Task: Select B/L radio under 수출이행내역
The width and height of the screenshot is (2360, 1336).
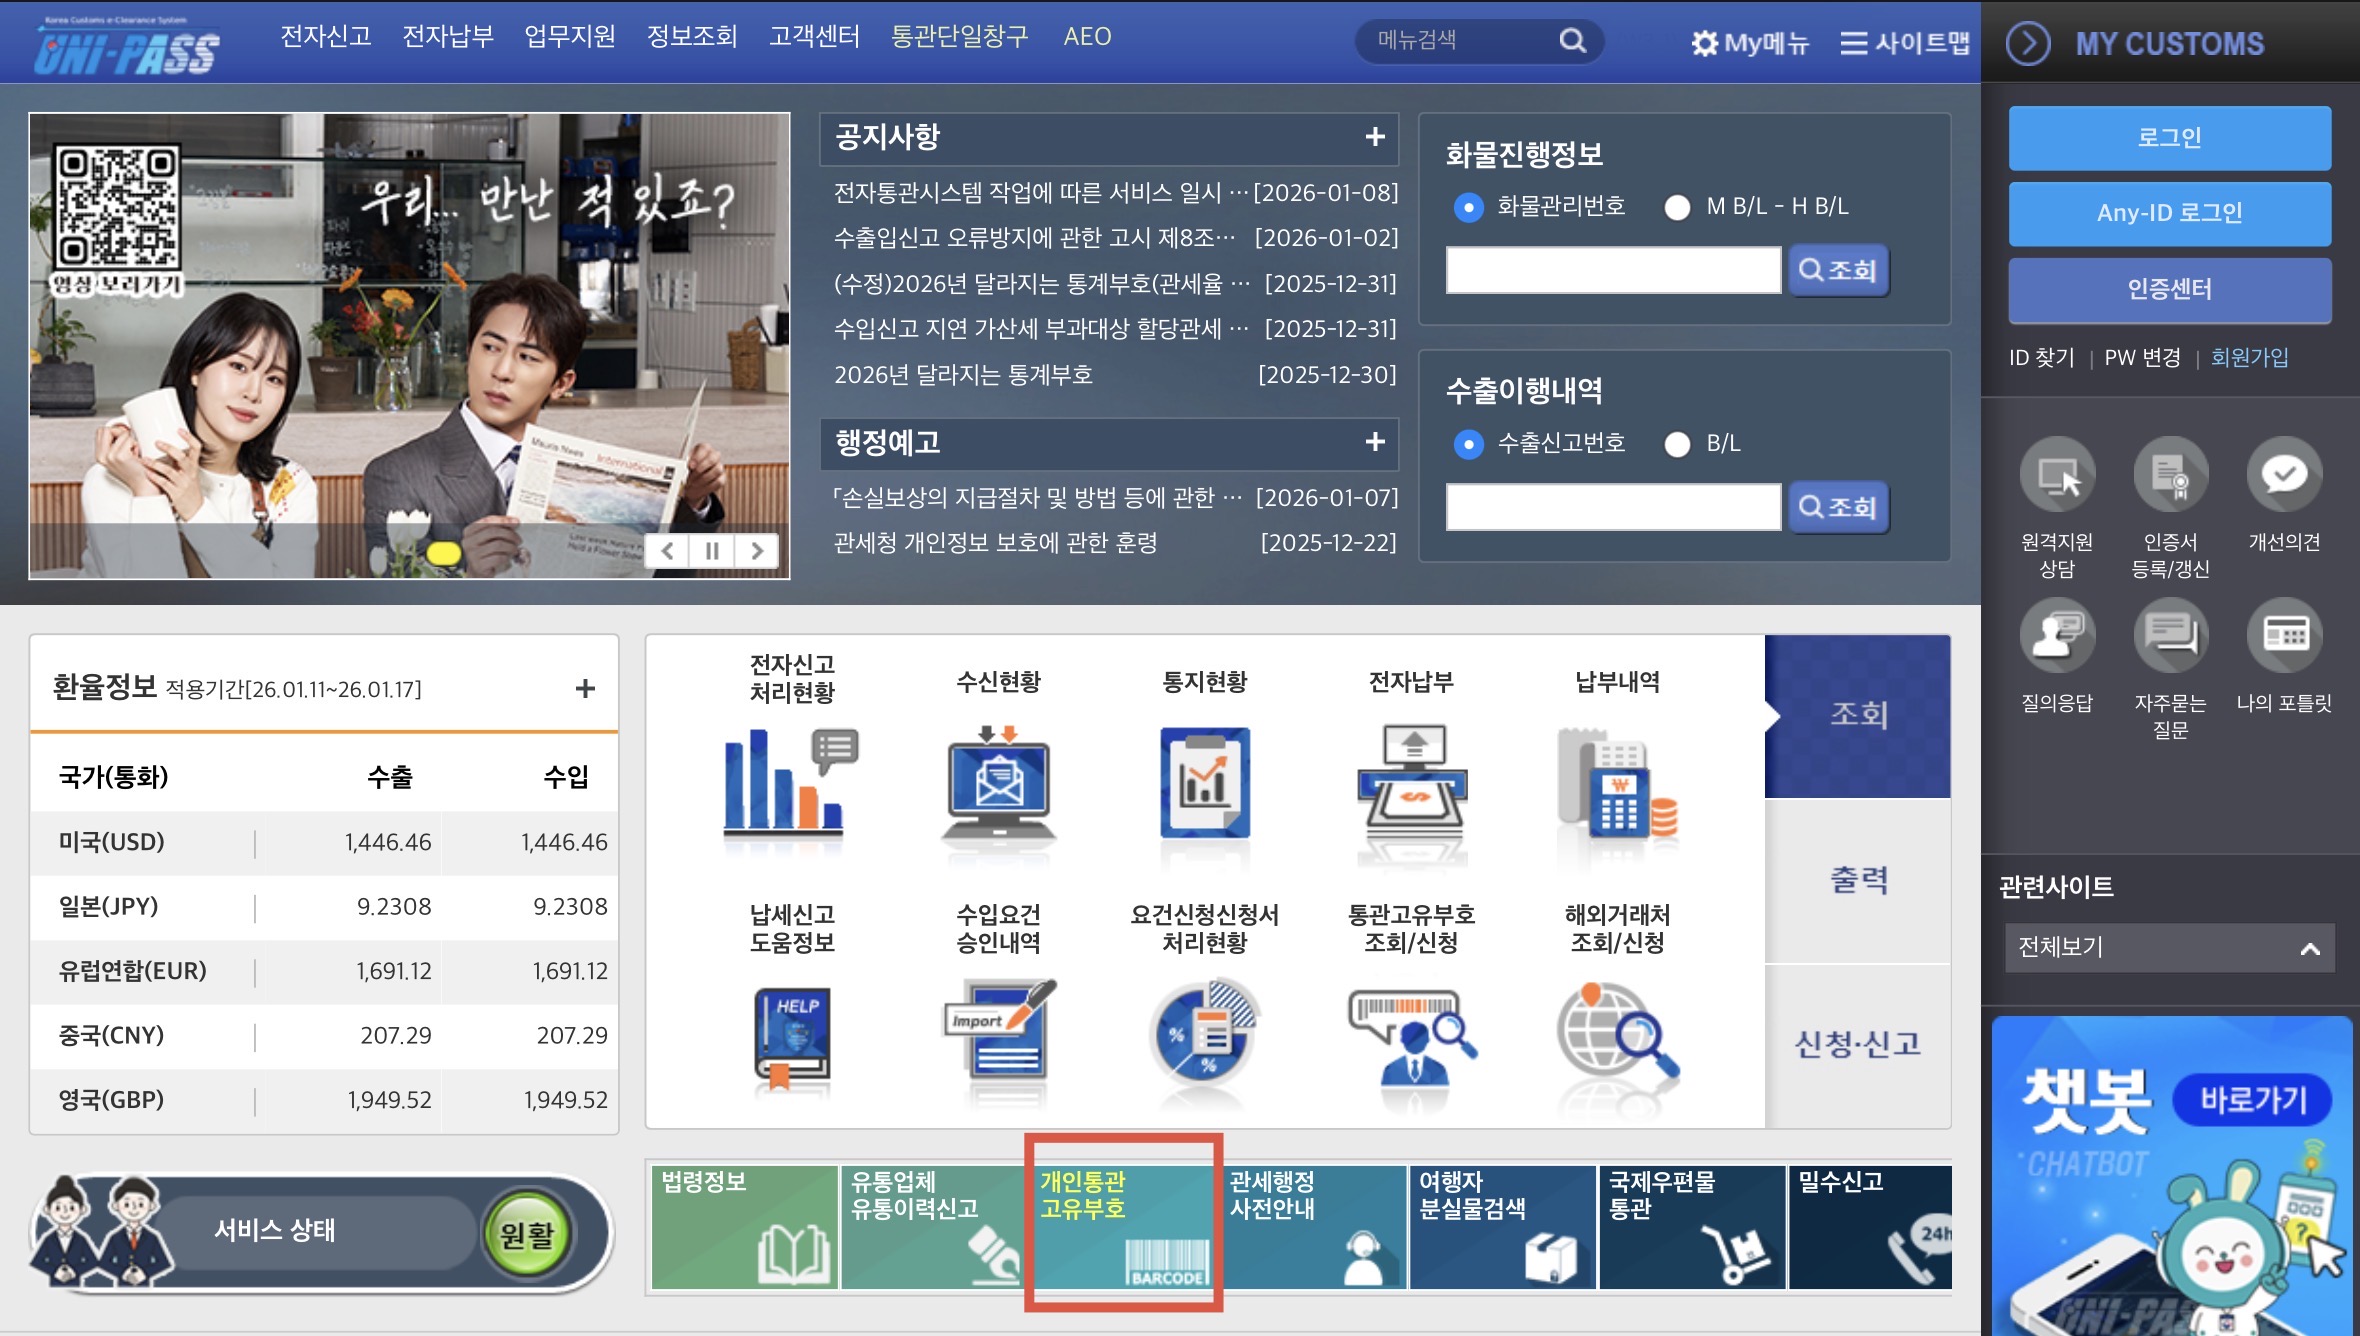Action: [1677, 444]
